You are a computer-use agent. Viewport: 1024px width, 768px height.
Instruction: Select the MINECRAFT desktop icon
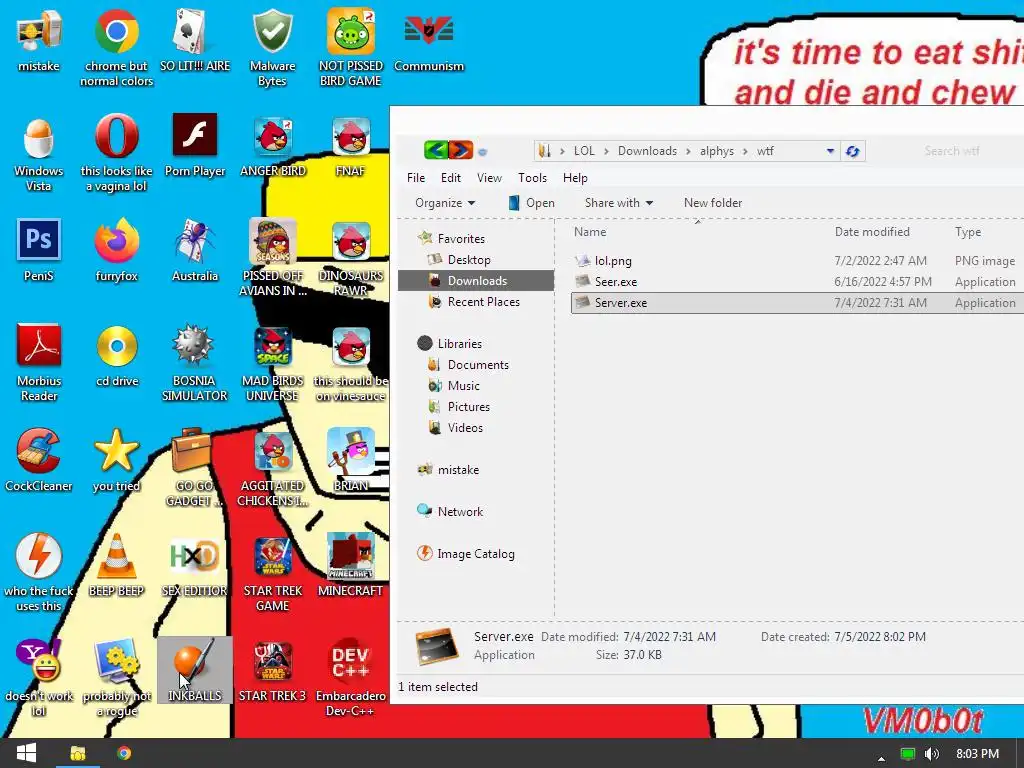351,565
